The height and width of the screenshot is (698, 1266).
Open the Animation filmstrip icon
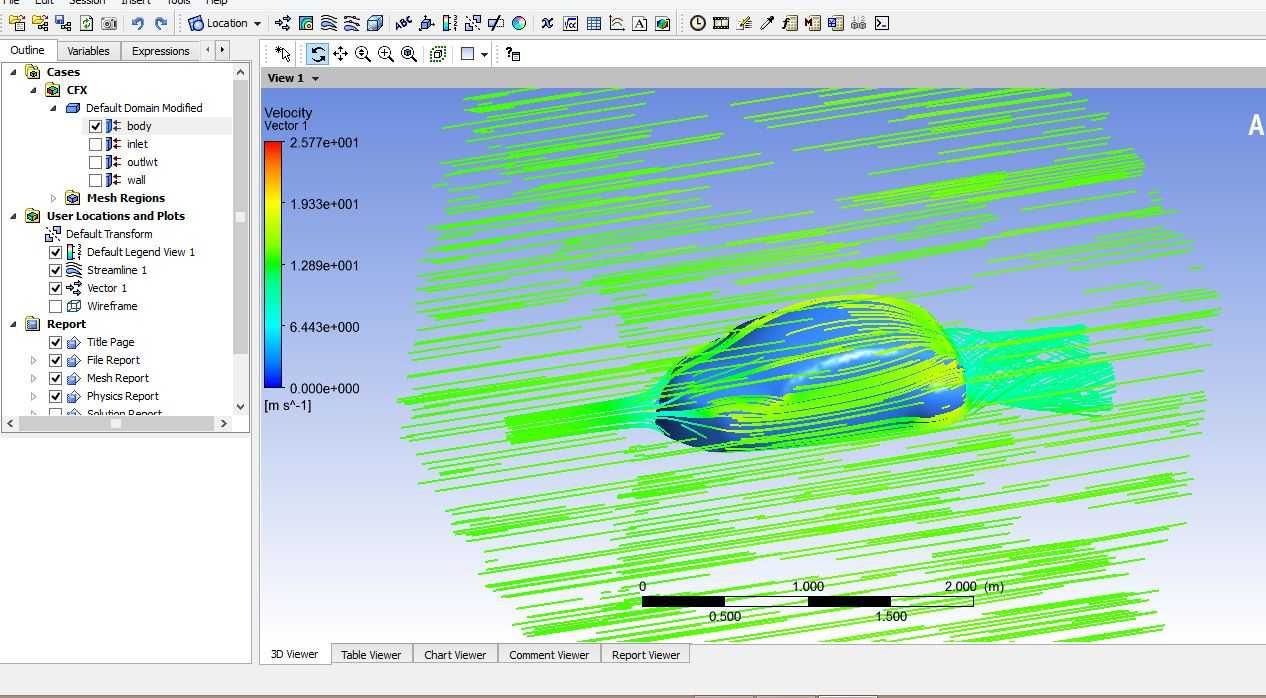[x=720, y=23]
